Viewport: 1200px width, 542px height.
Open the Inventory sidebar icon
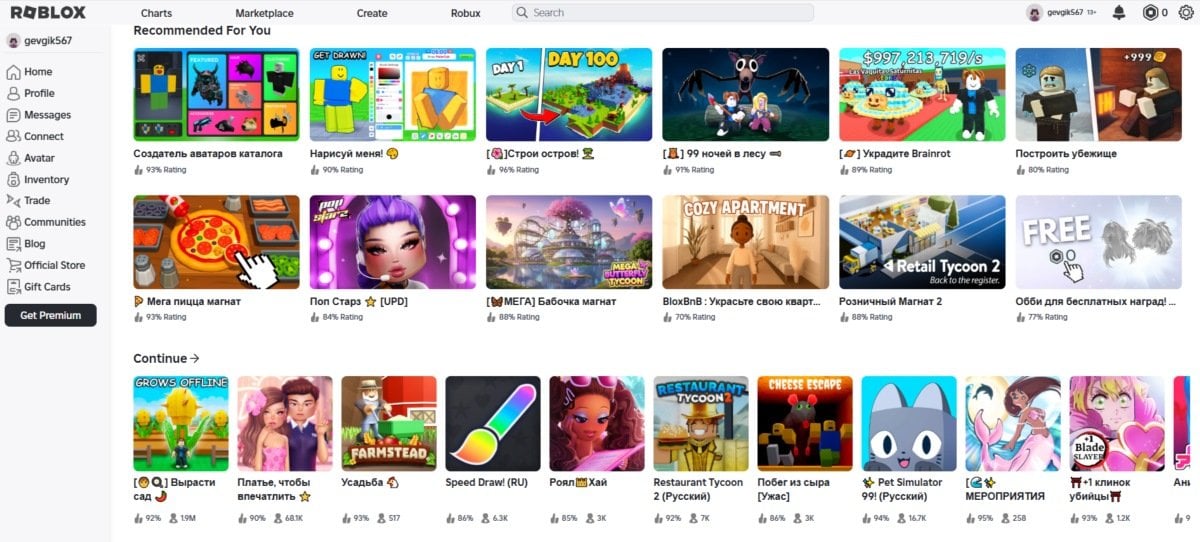tap(14, 180)
